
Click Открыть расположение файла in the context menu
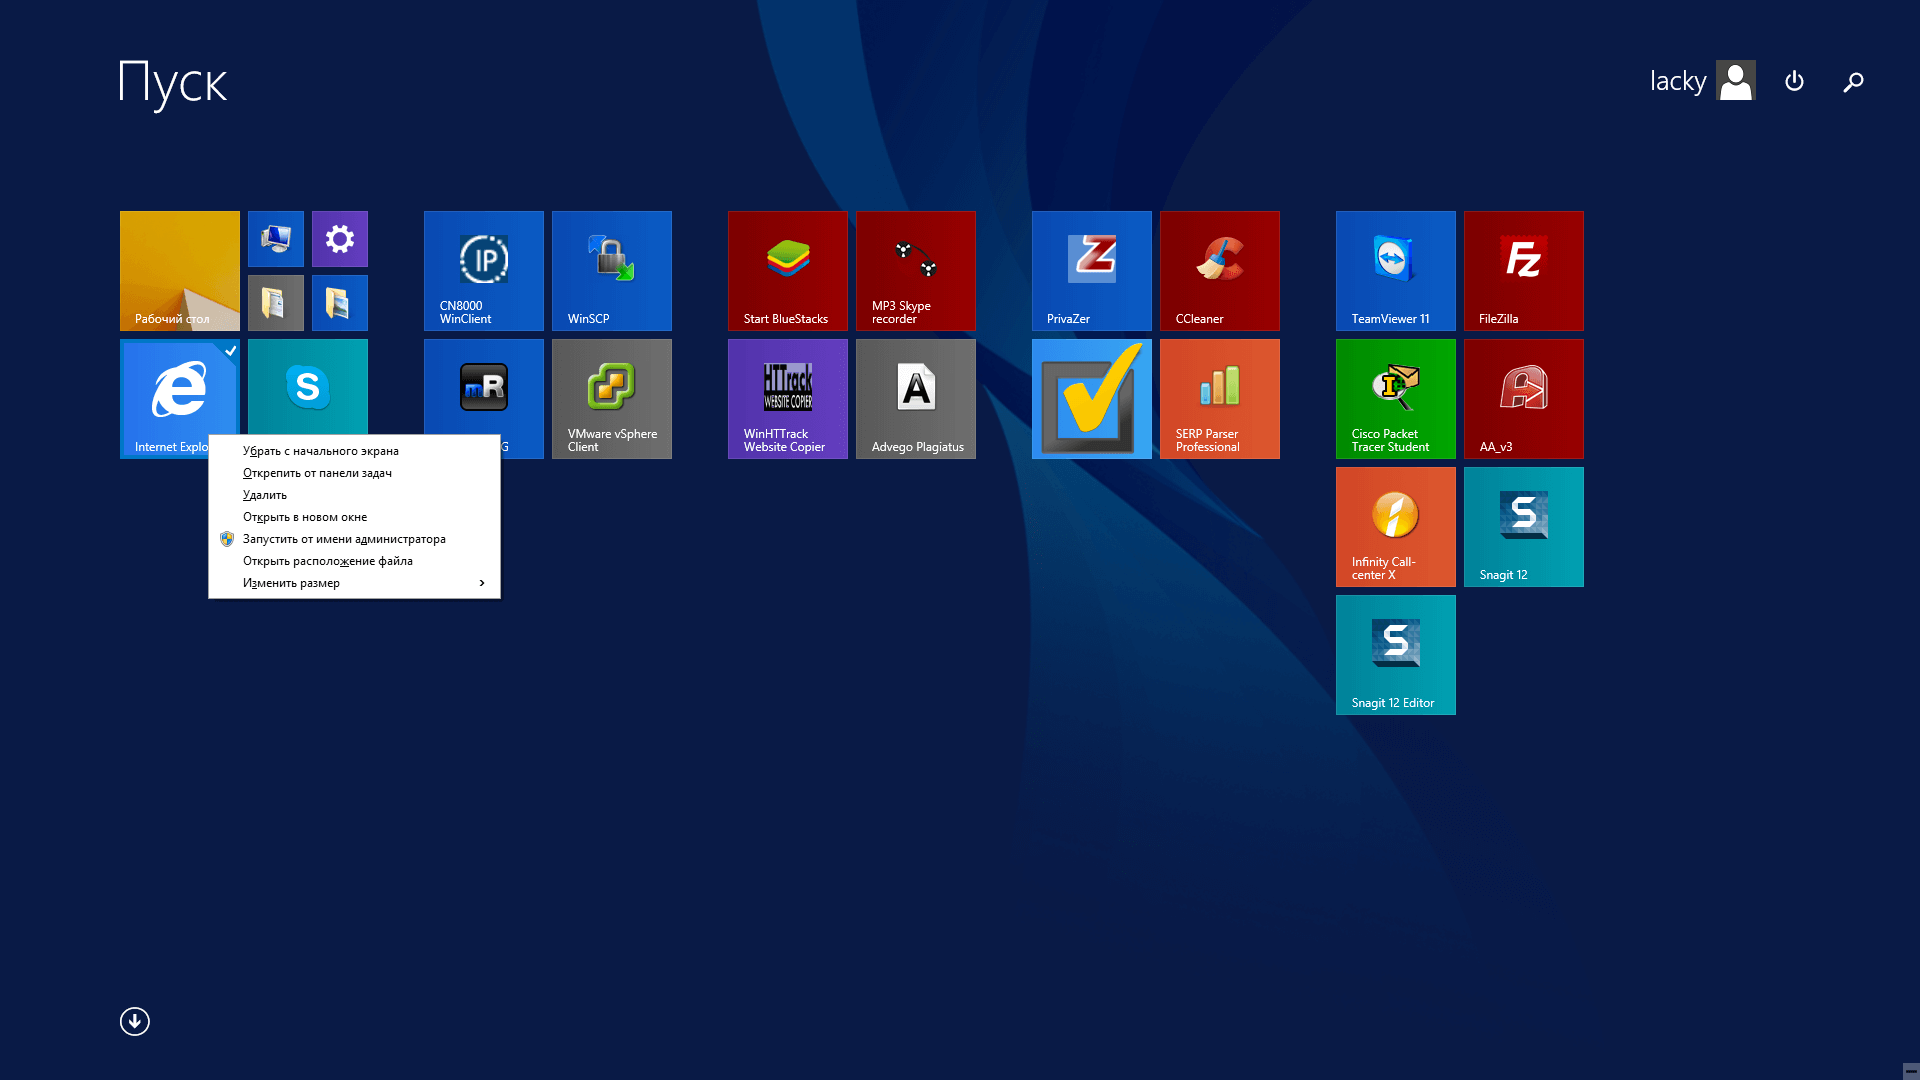327,561
